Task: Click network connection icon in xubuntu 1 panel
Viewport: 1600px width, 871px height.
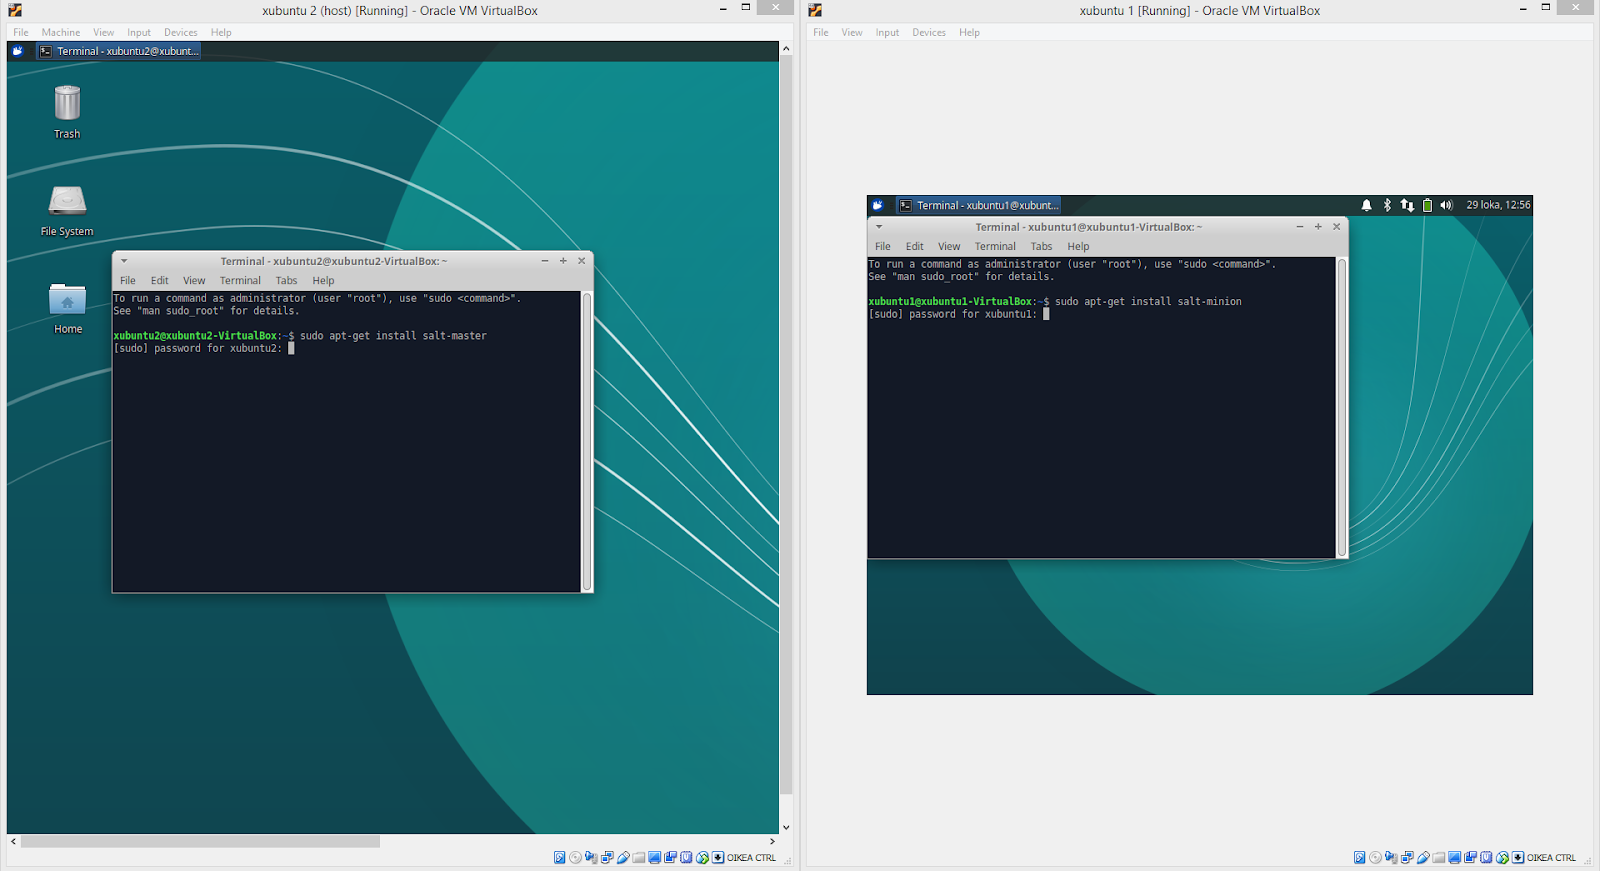Action: (x=1407, y=205)
